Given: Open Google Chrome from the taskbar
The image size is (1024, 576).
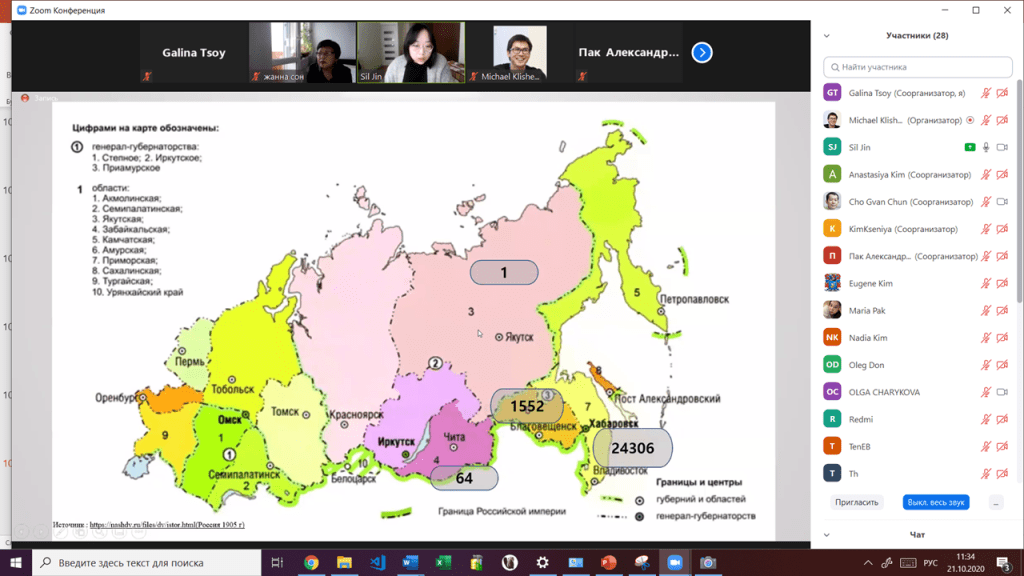Looking at the screenshot, I should pos(311,563).
